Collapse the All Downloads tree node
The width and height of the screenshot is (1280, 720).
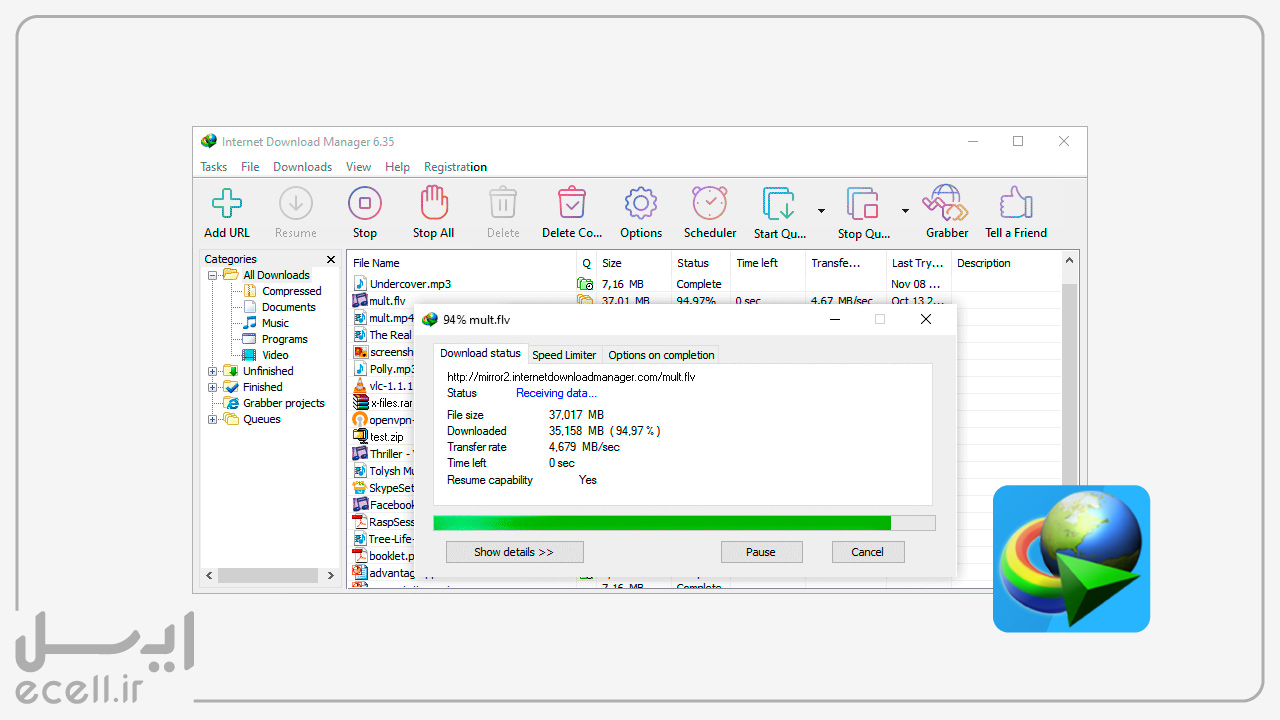pos(212,275)
